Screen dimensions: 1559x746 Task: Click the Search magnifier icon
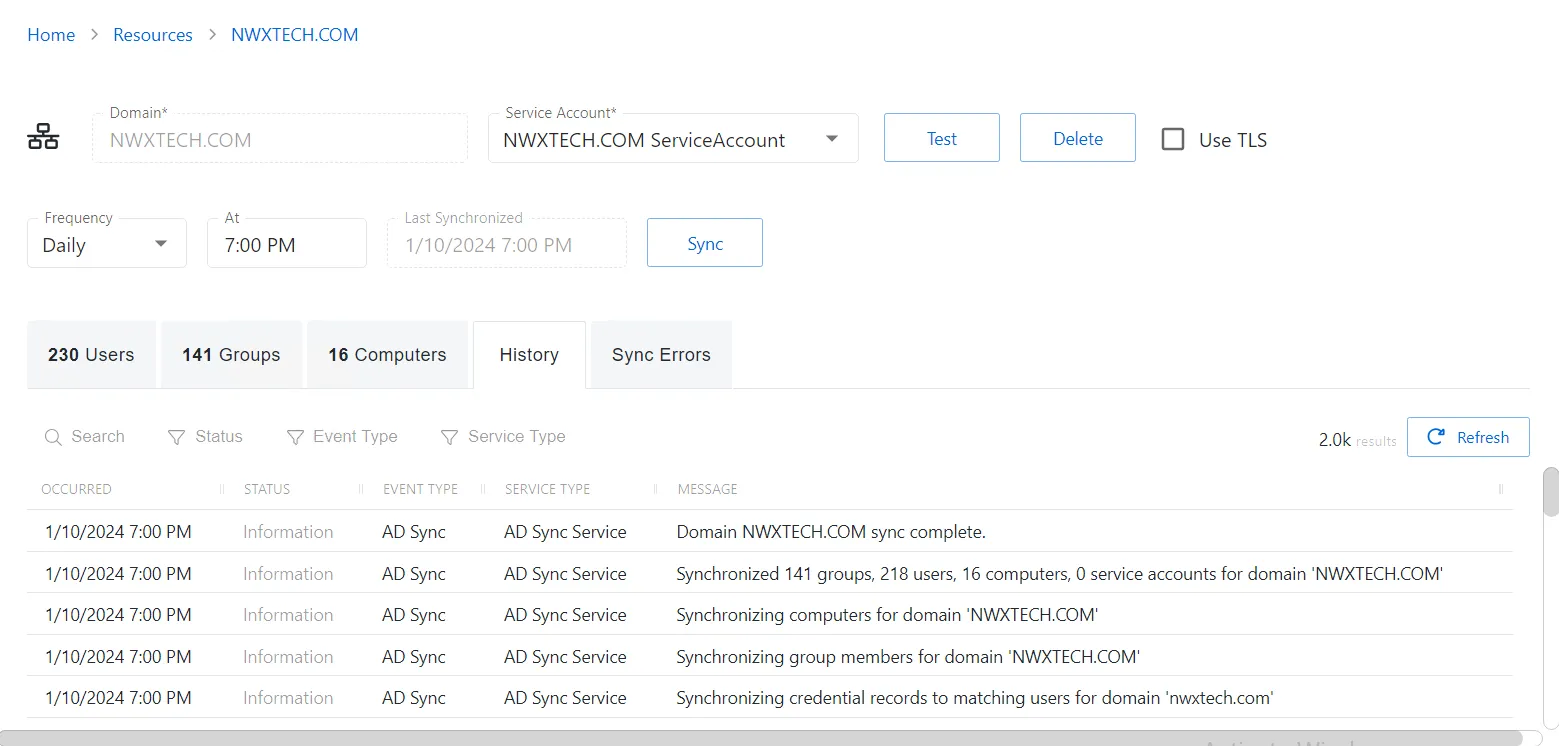[x=53, y=437]
